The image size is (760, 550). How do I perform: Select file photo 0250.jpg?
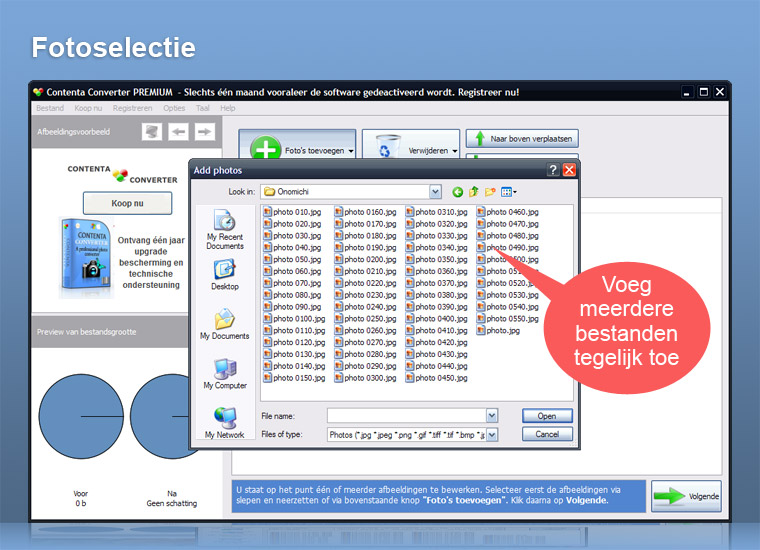coord(365,318)
